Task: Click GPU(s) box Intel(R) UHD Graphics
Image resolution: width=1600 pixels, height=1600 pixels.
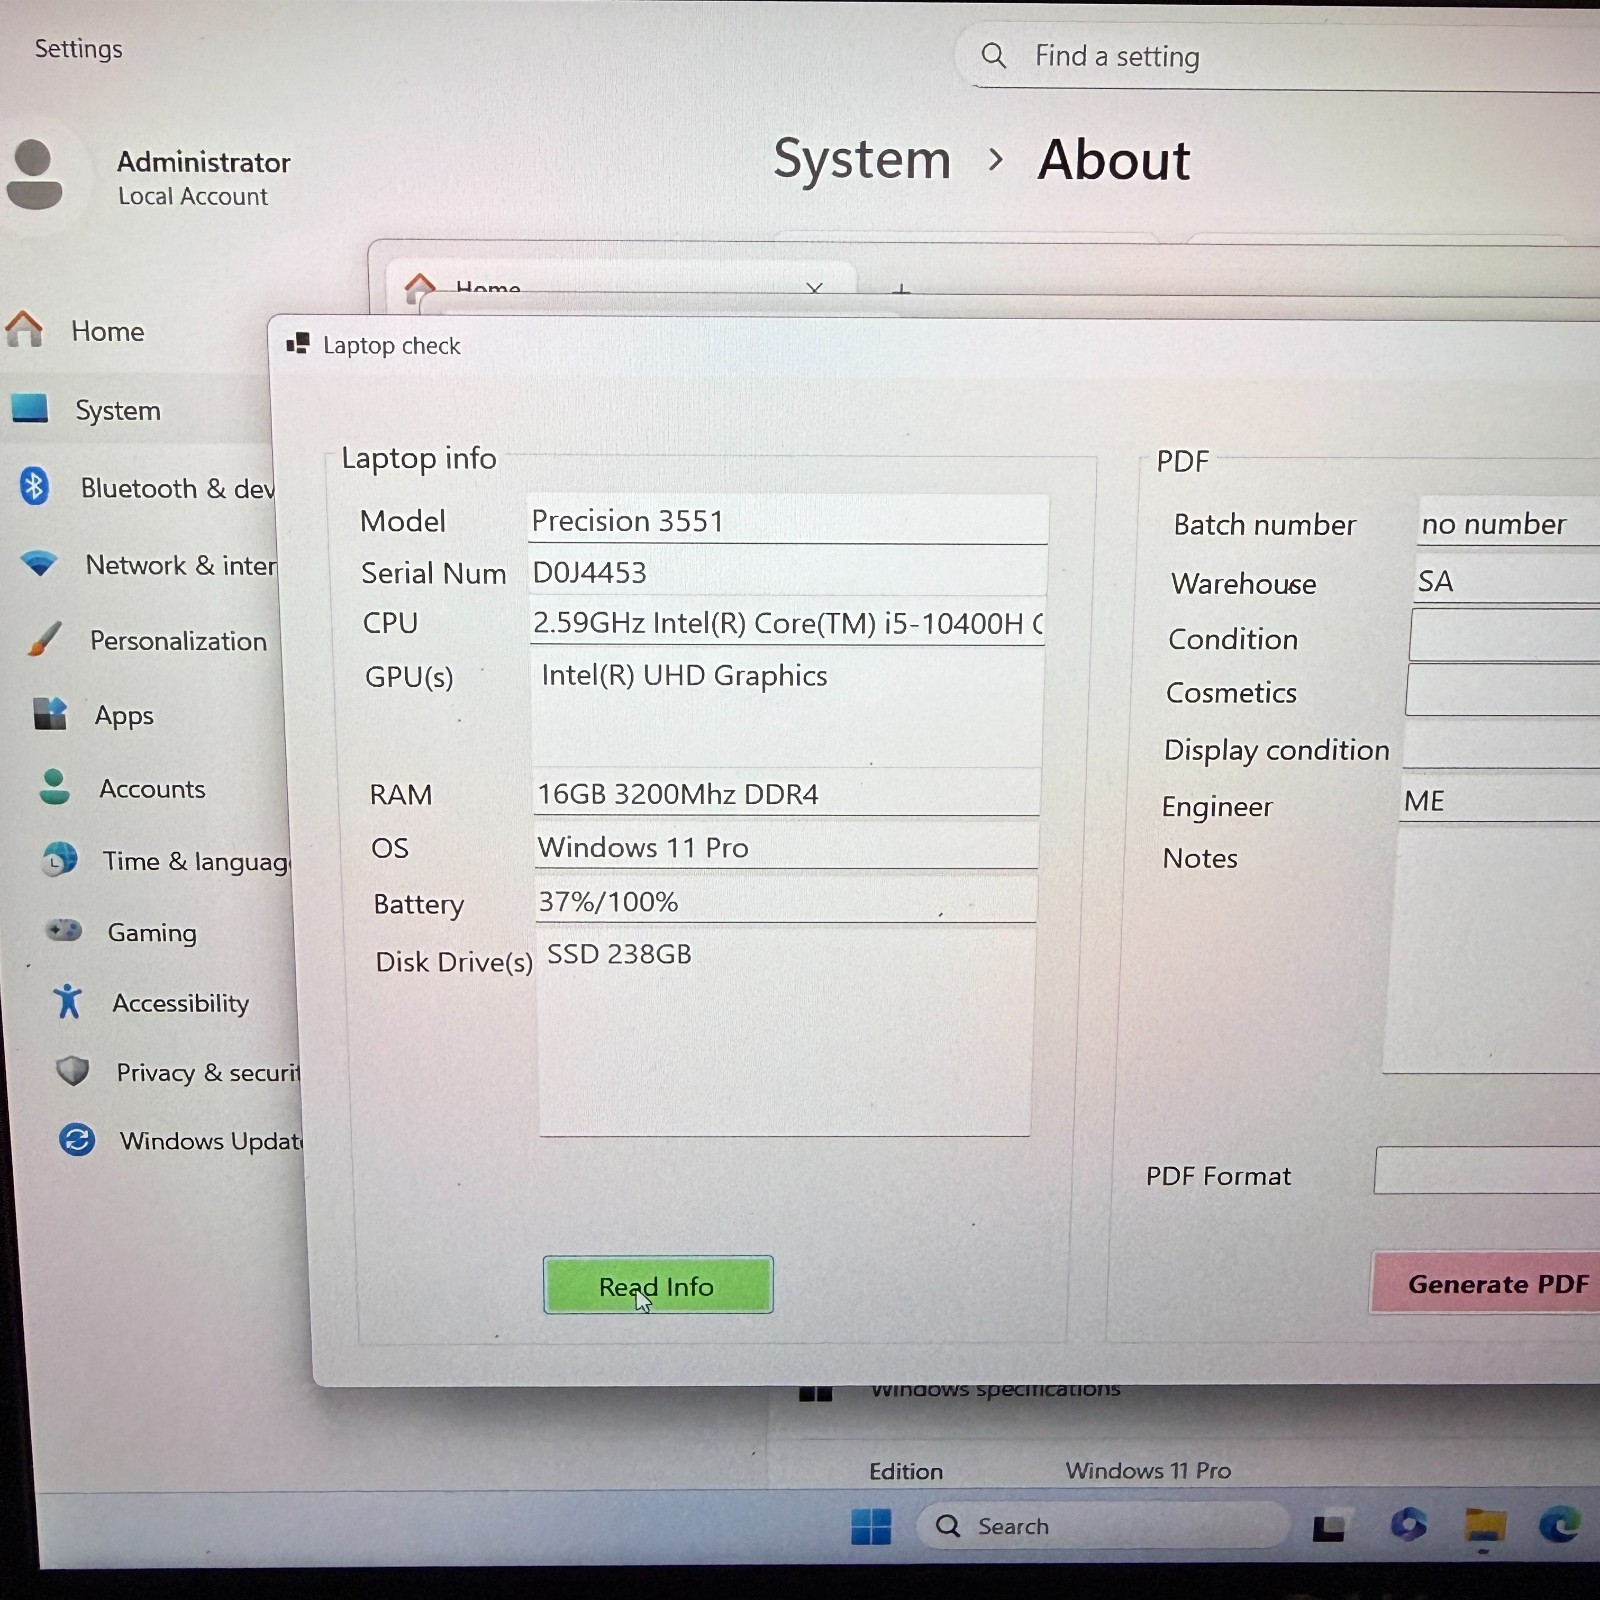Action: [786, 709]
